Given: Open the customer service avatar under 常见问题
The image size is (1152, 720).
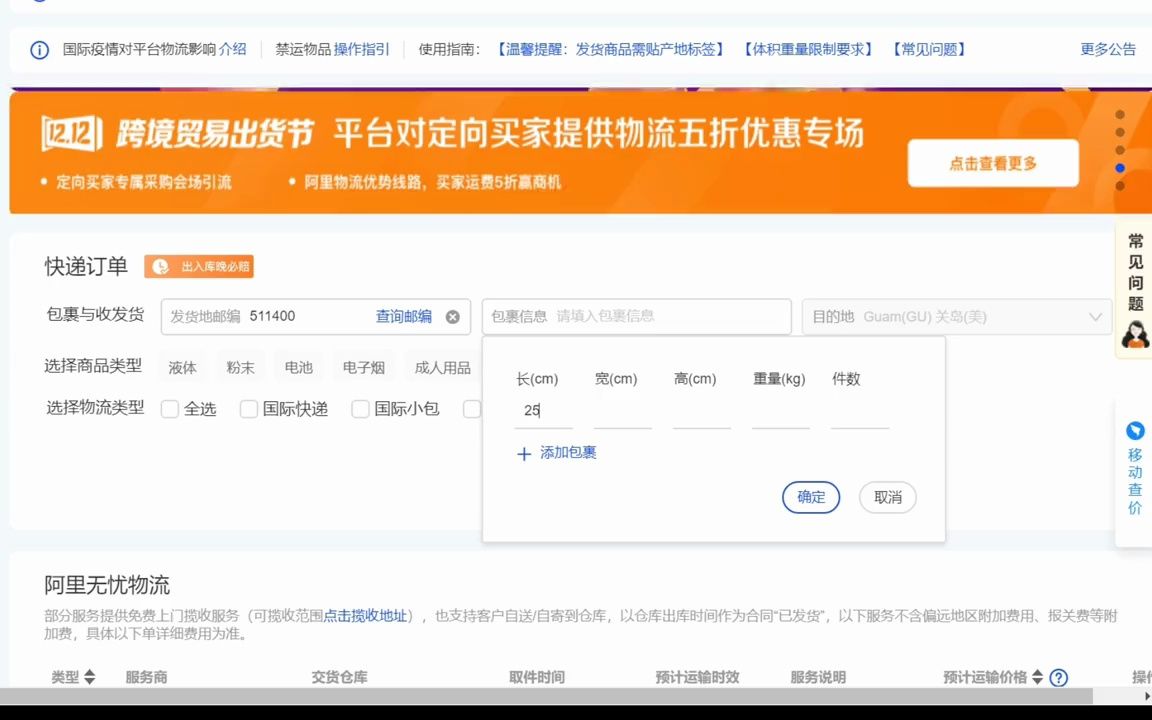Looking at the screenshot, I should [x=1135, y=334].
